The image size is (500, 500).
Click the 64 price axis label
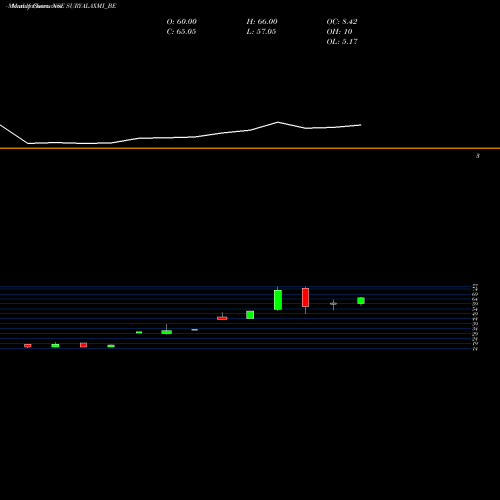(x=476, y=299)
